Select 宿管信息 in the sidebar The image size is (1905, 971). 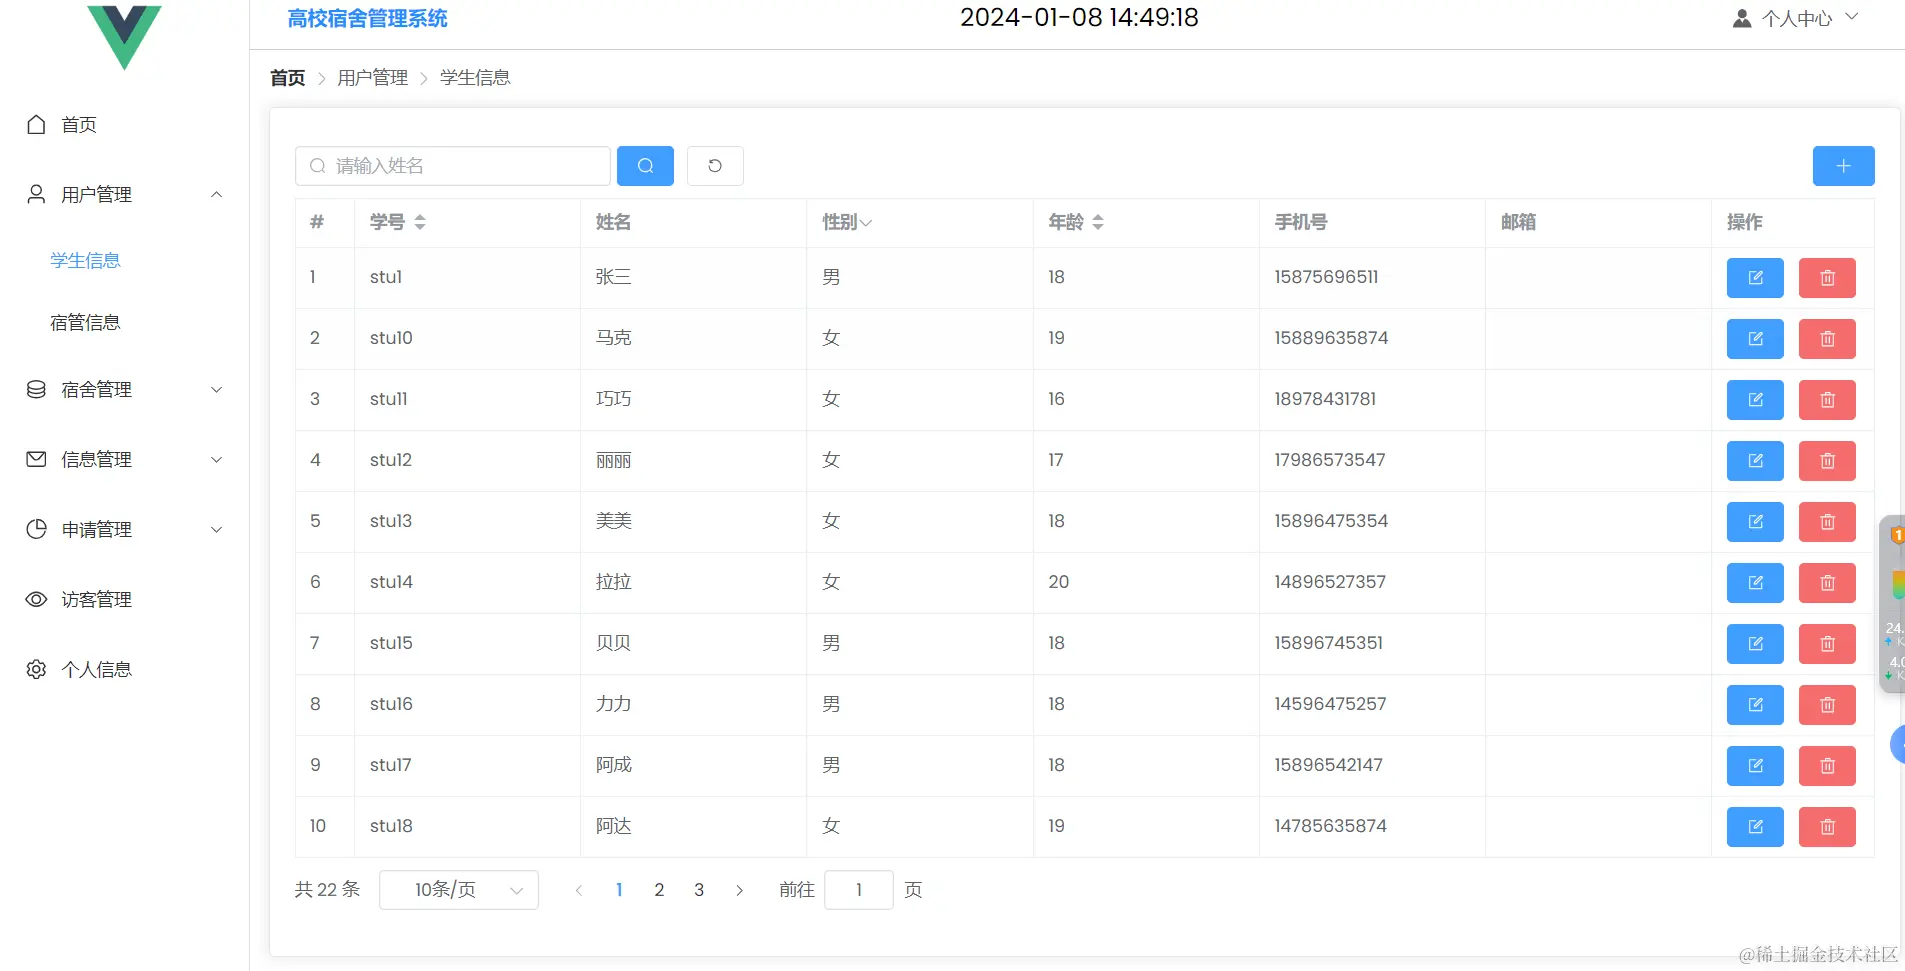click(x=85, y=322)
